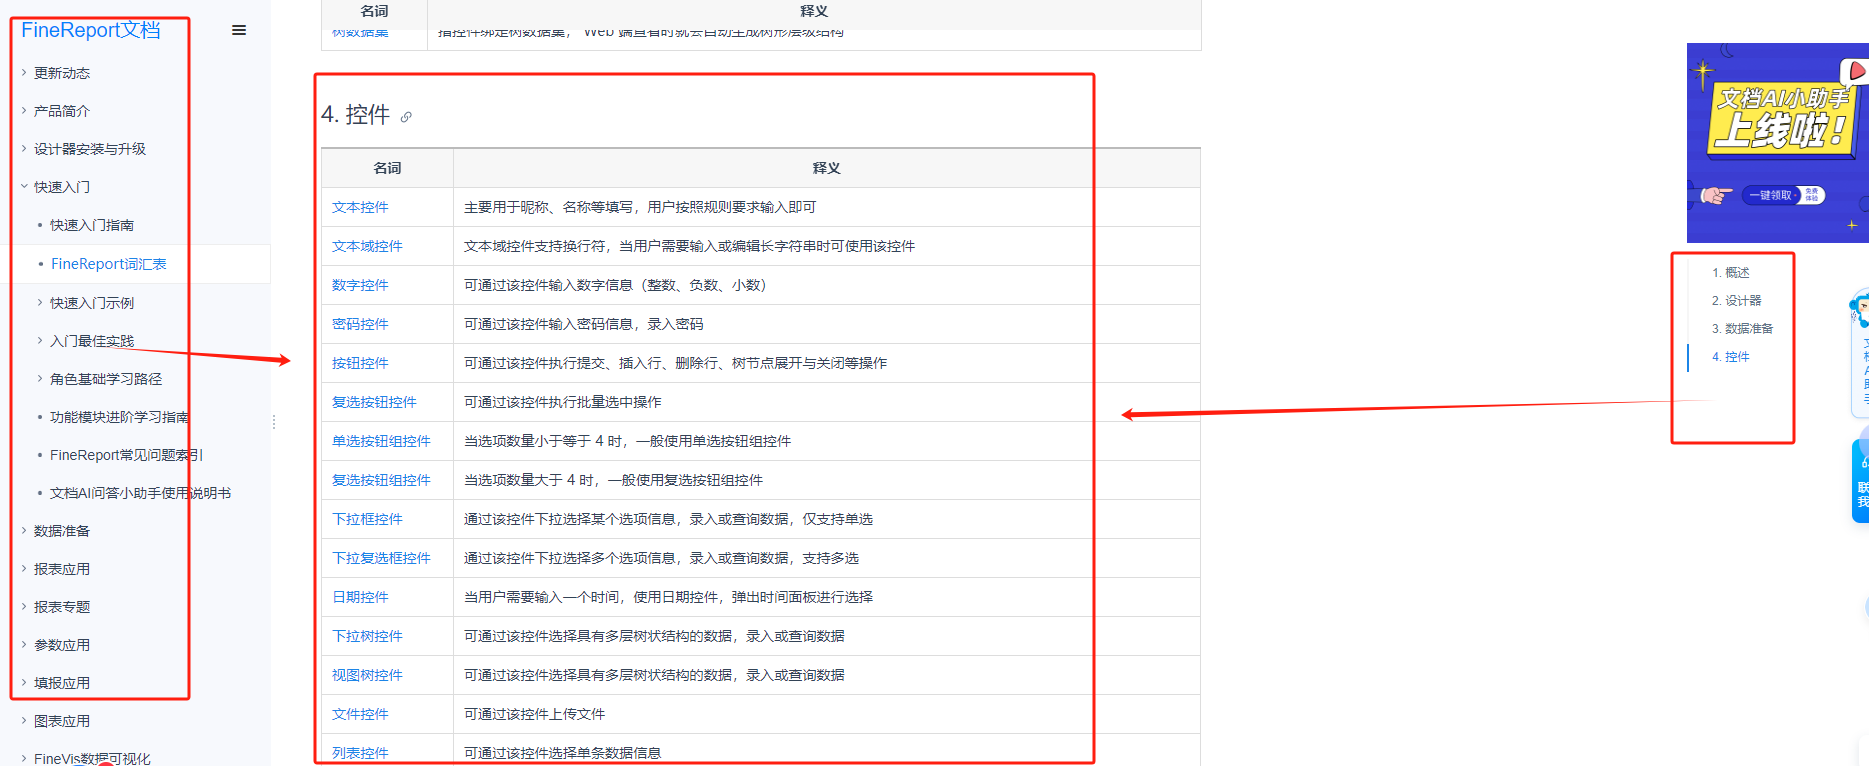Viewport: 1869px width, 766px height.
Task: Jump to 2. 设计器 in page outline
Action: (x=1736, y=301)
